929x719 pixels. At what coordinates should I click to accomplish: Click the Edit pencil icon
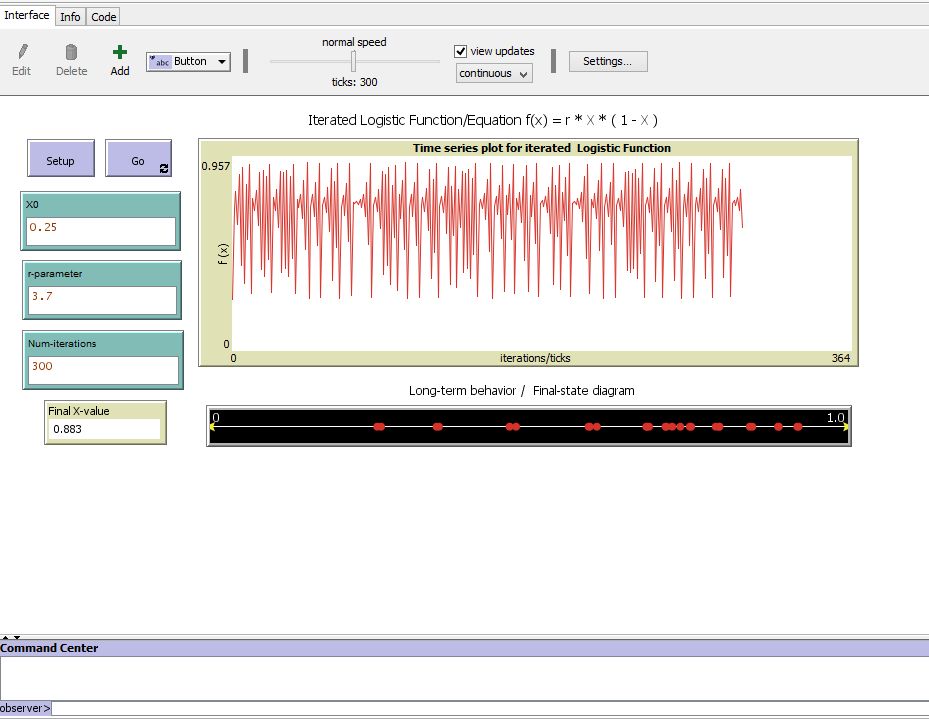pos(22,52)
